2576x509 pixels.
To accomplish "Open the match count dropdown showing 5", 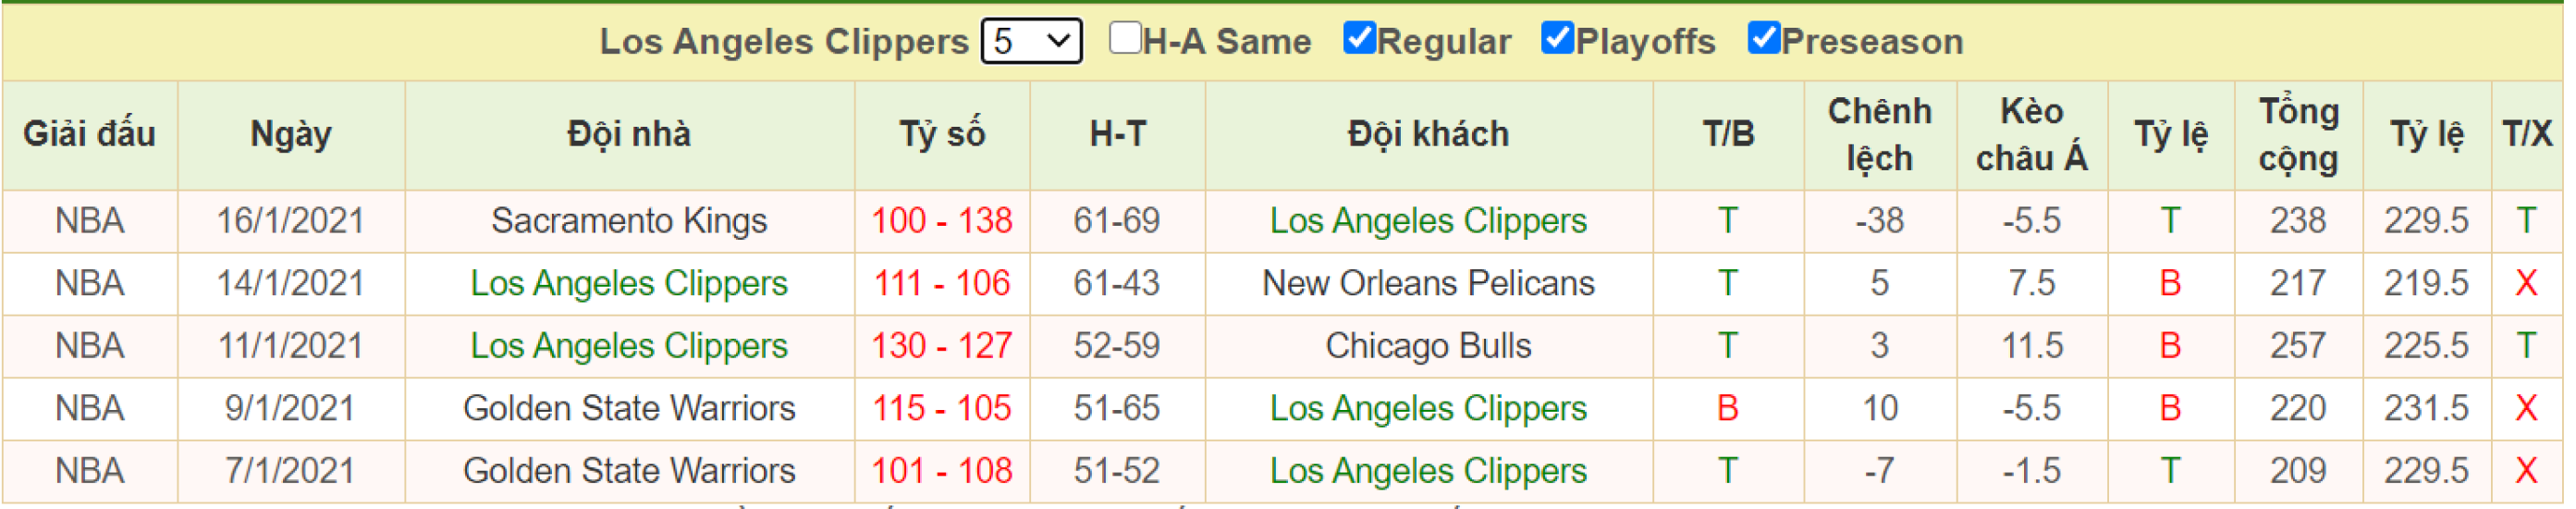I will click(1031, 41).
